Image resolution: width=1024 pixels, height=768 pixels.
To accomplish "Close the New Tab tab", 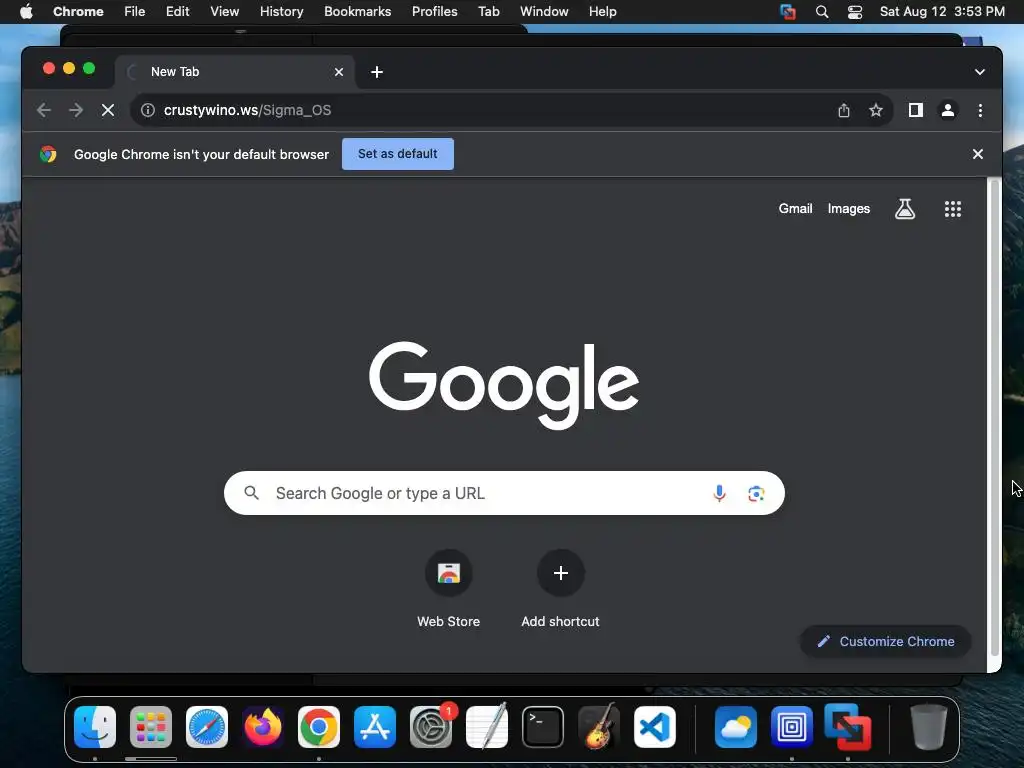I will point(339,72).
